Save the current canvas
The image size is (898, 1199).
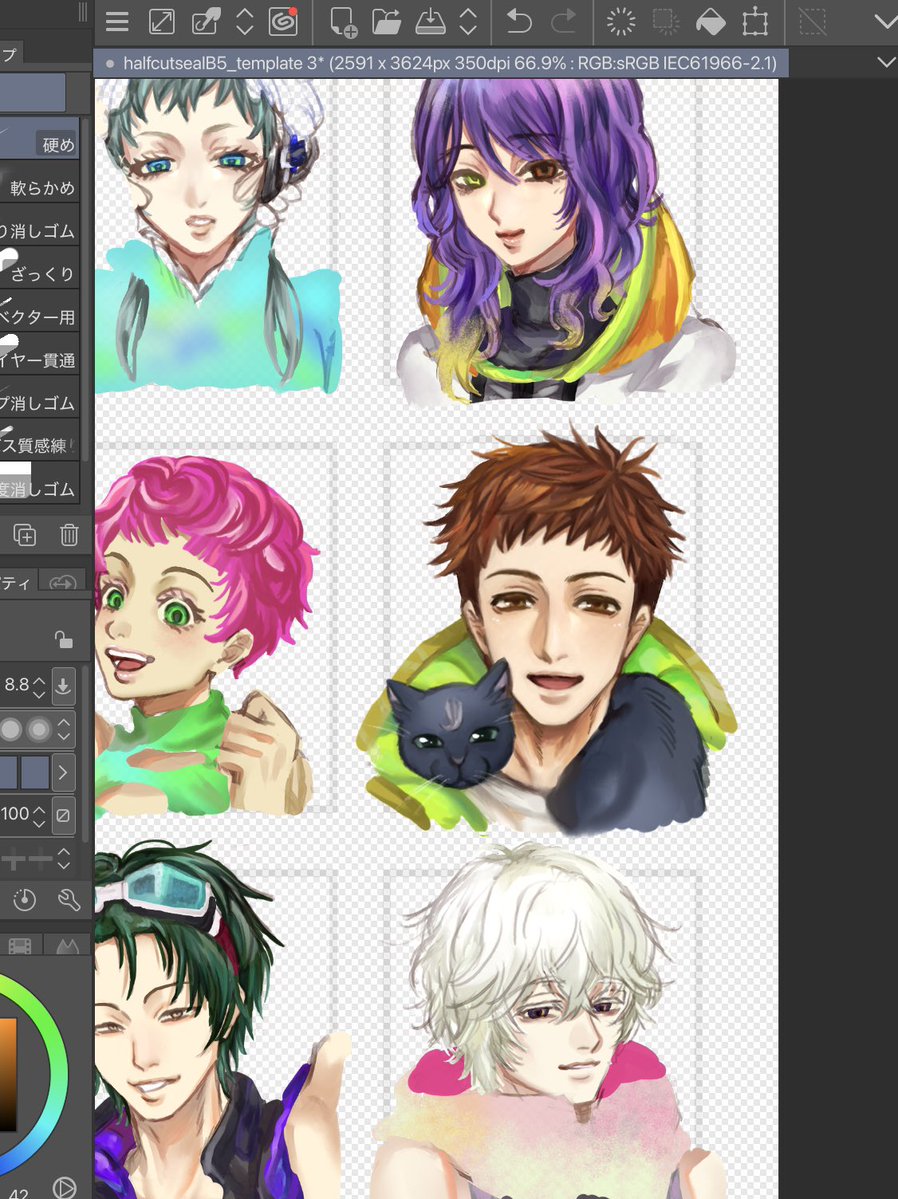pyautogui.click(x=431, y=21)
